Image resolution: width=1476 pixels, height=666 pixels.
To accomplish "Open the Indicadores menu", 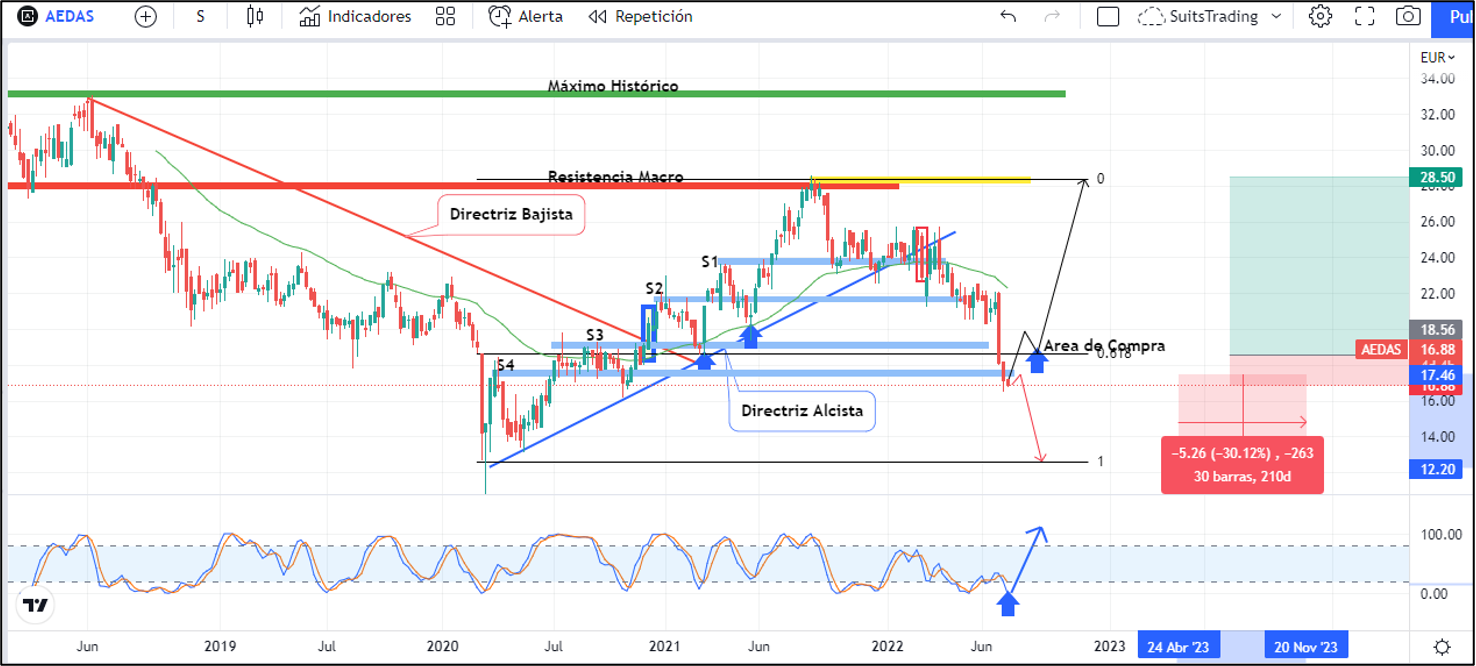I will (x=355, y=17).
